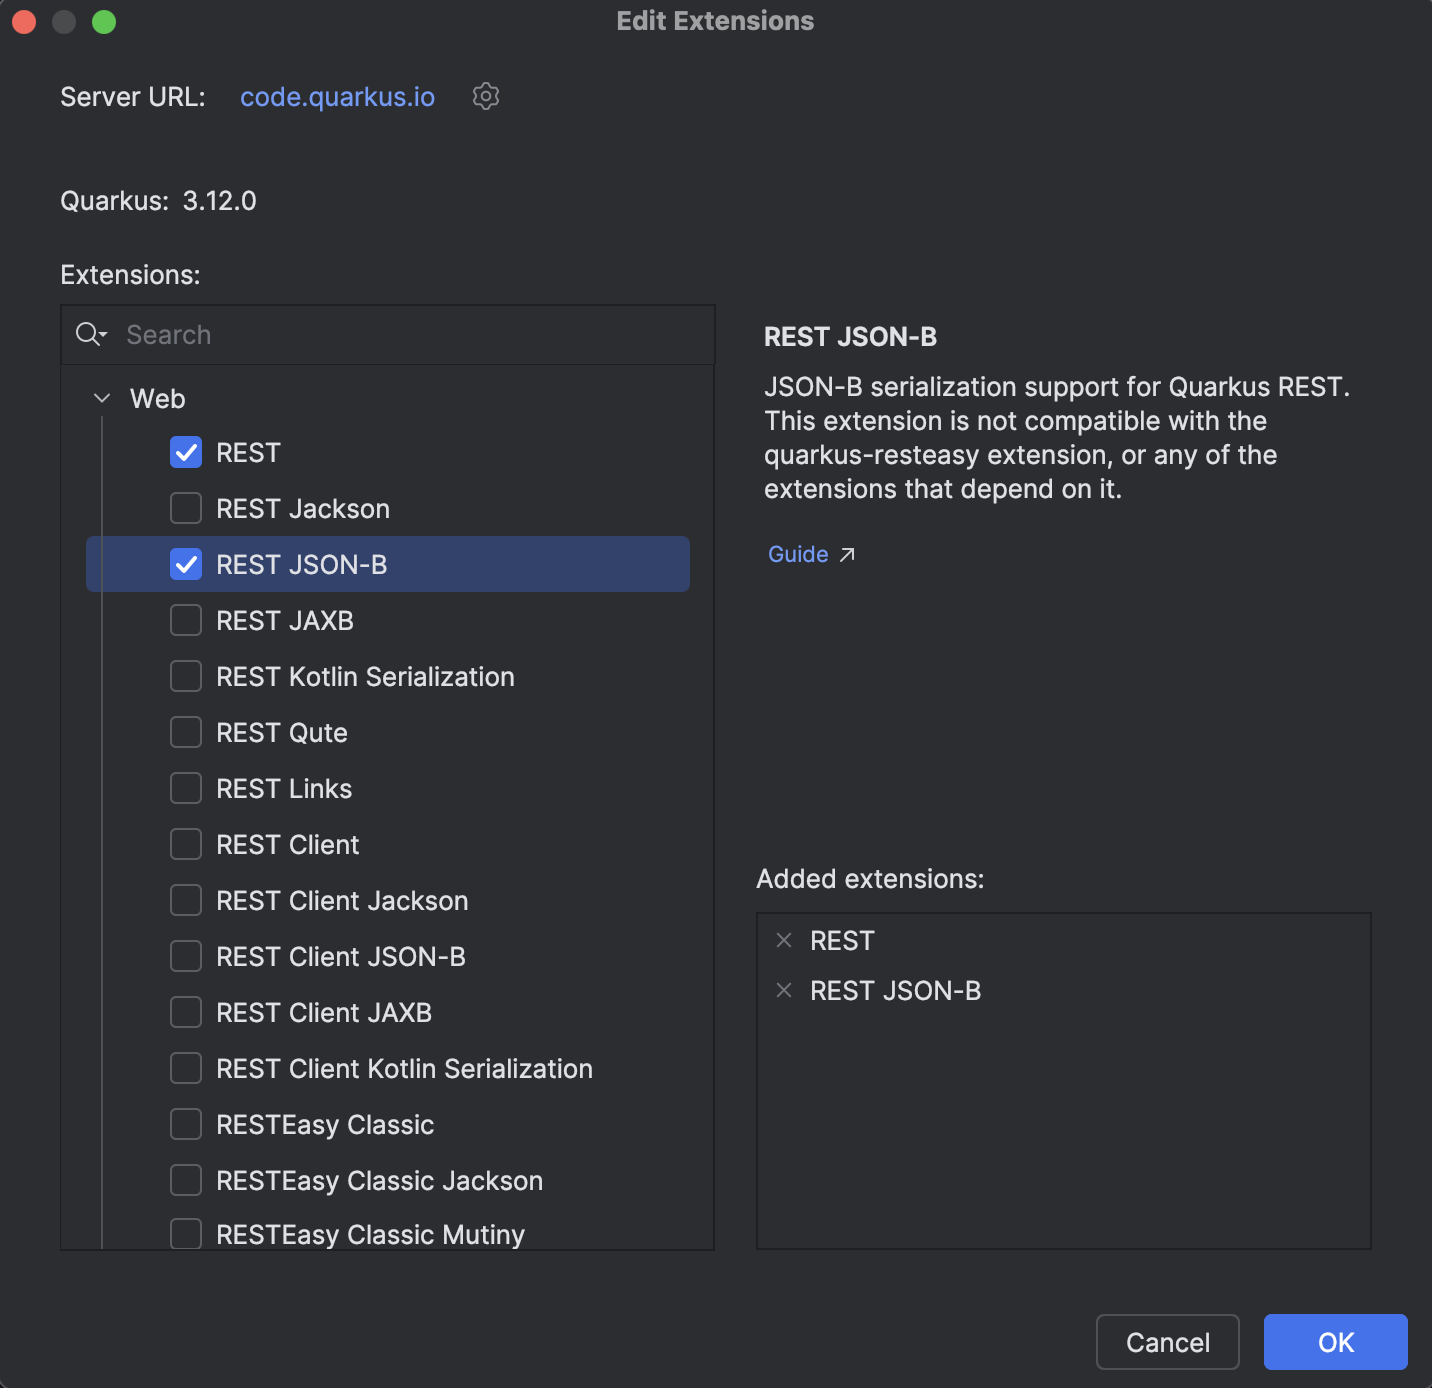Enable the REST Jackson extension

click(x=185, y=508)
